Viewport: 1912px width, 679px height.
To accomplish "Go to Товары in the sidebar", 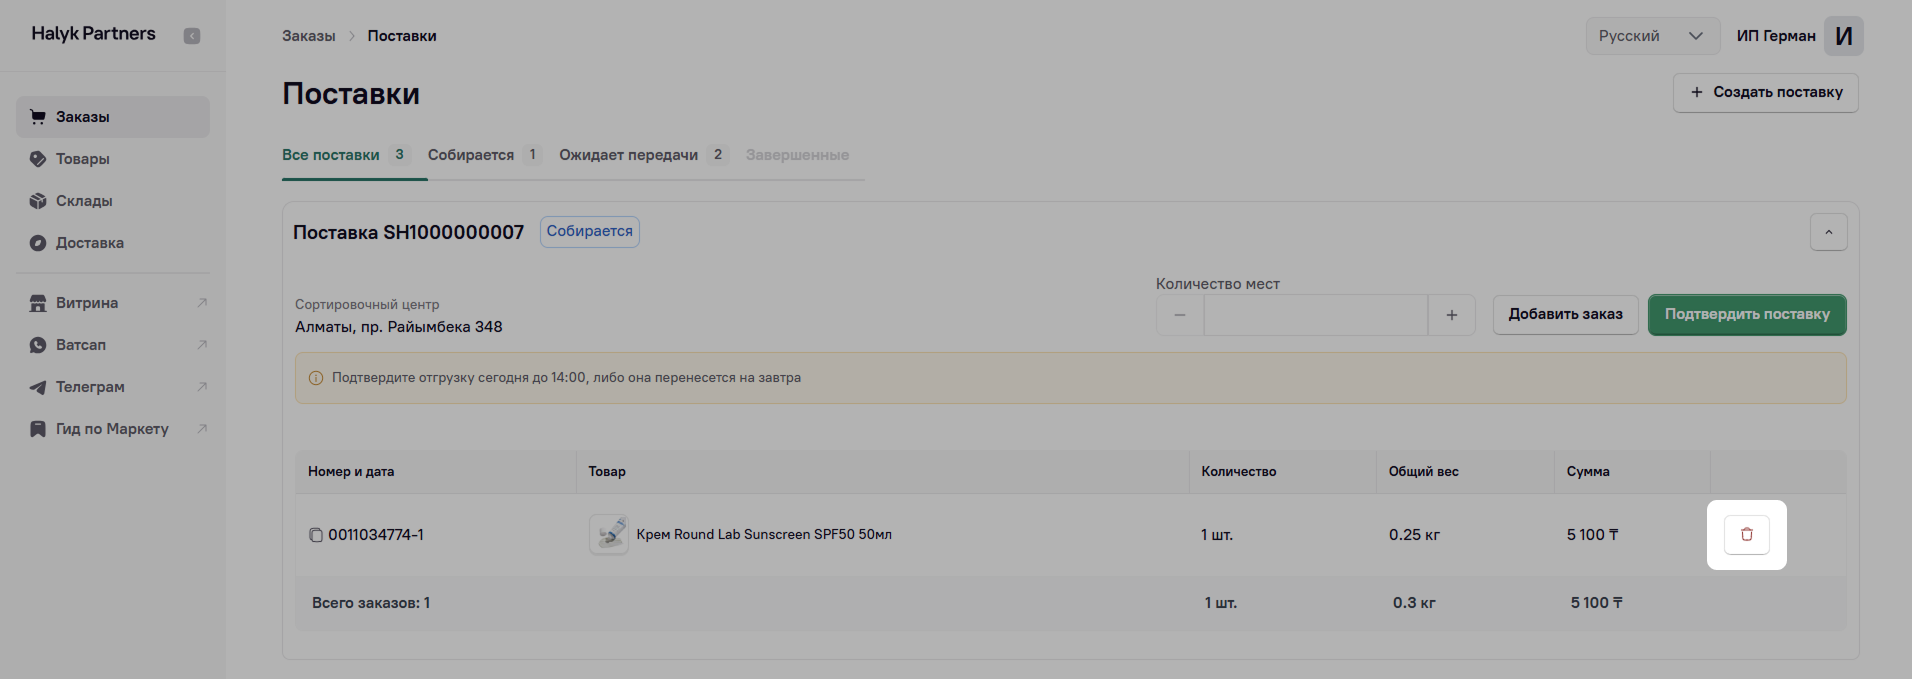I will pyautogui.click(x=83, y=159).
